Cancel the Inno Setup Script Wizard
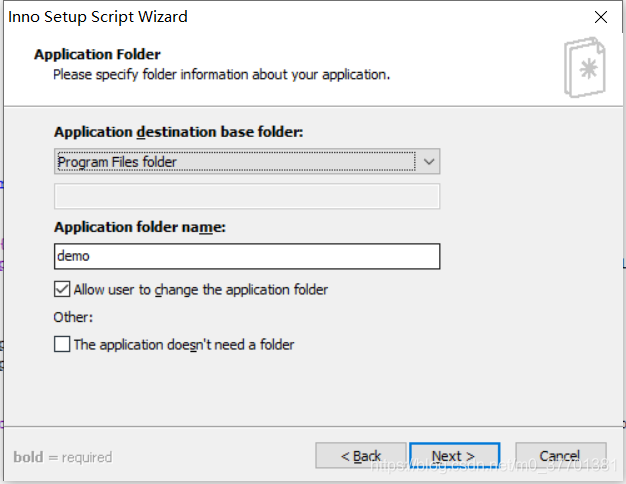The width and height of the screenshot is (626, 484). (x=561, y=456)
